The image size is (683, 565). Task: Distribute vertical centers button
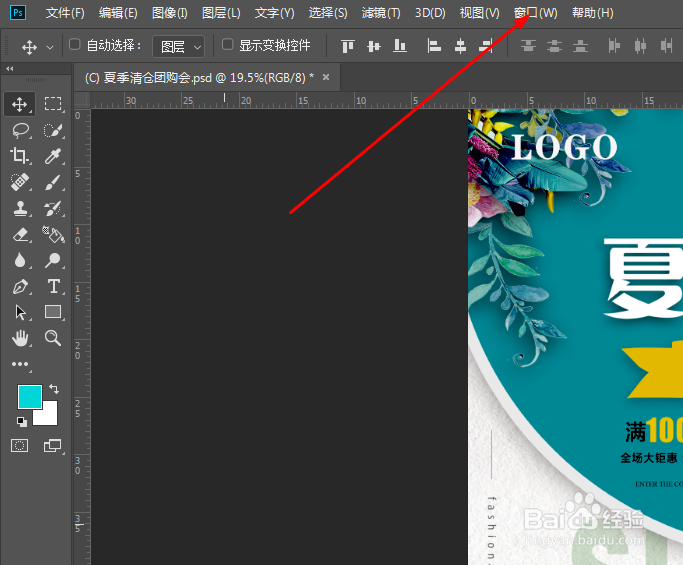[554, 46]
